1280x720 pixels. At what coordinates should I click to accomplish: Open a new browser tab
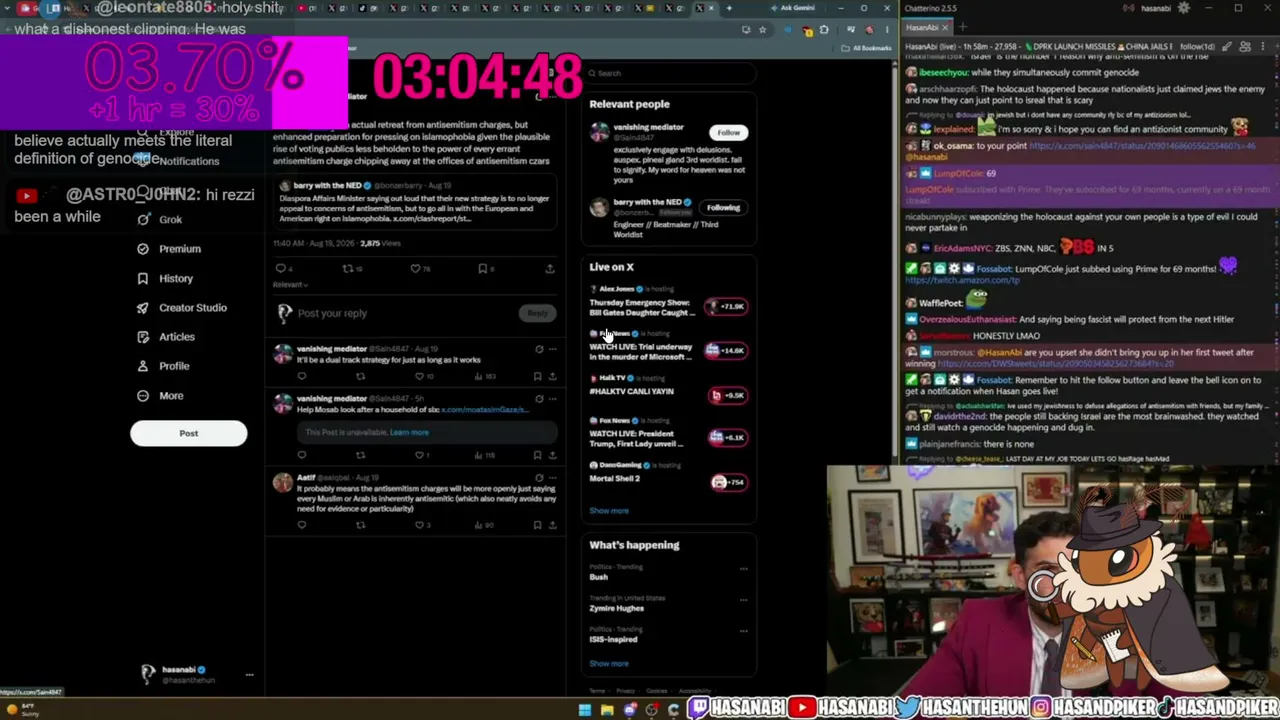tap(729, 8)
